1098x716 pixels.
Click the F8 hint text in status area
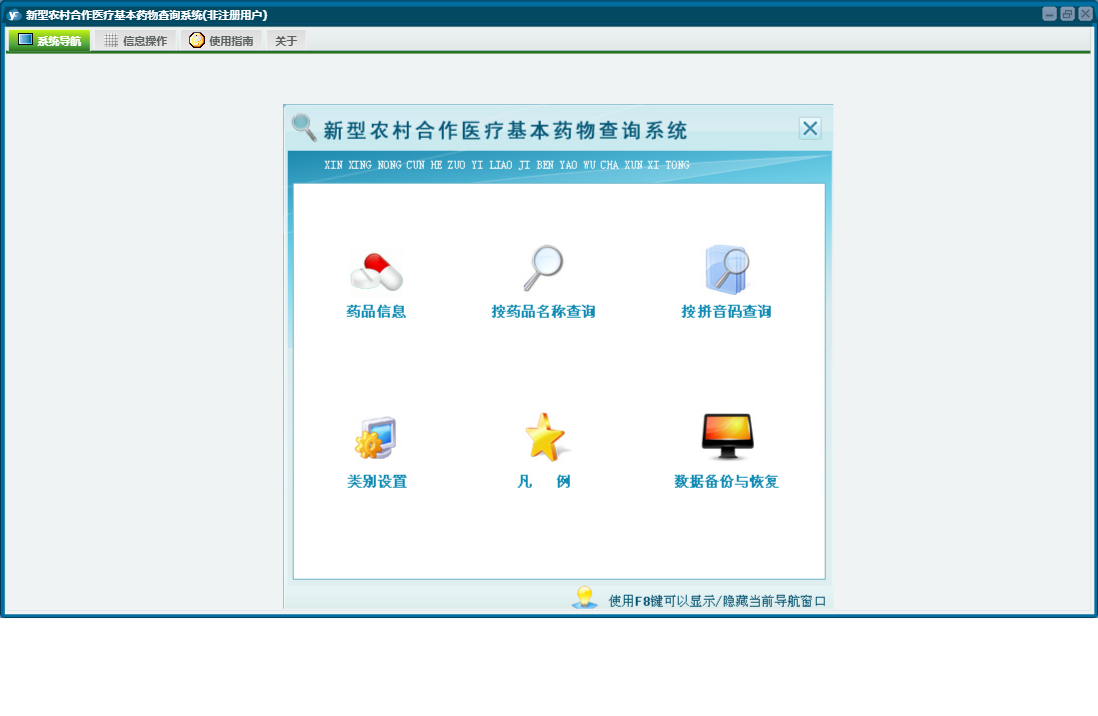[717, 601]
